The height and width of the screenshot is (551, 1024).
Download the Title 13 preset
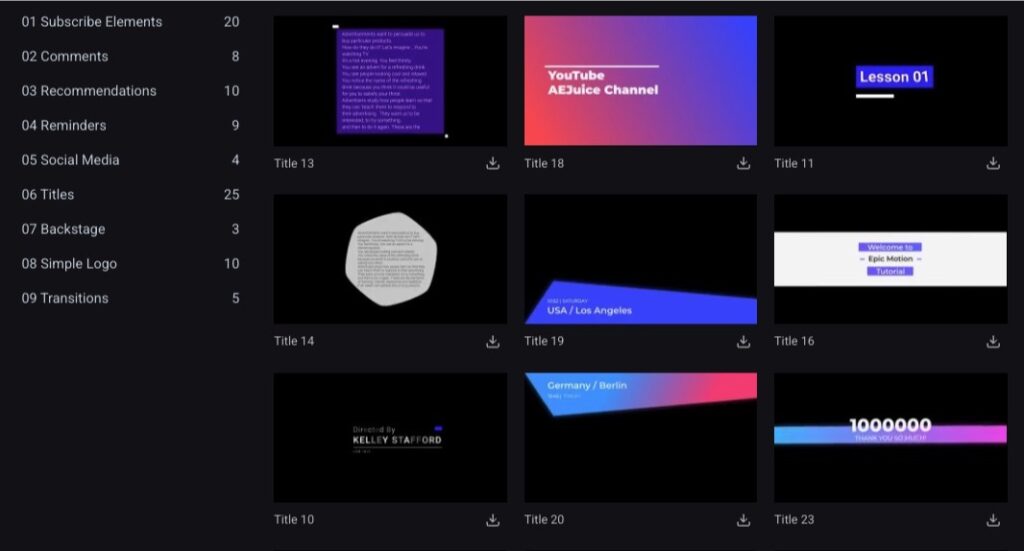pyautogui.click(x=493, y=163)
